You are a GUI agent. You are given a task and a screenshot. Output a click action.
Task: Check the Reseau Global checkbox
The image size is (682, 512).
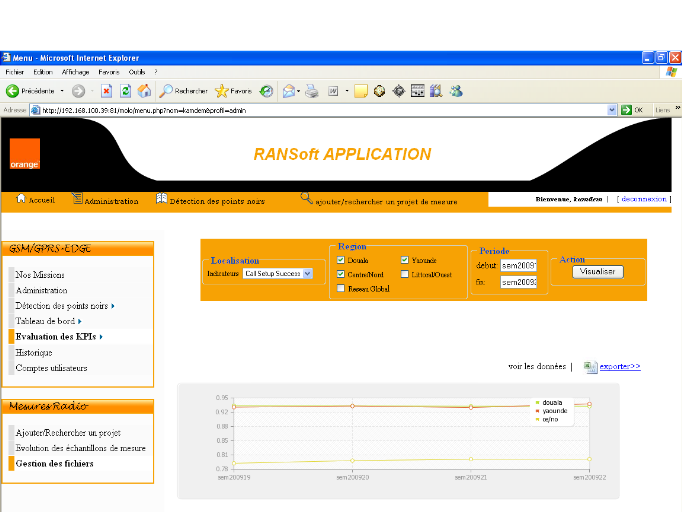[341, 288]
